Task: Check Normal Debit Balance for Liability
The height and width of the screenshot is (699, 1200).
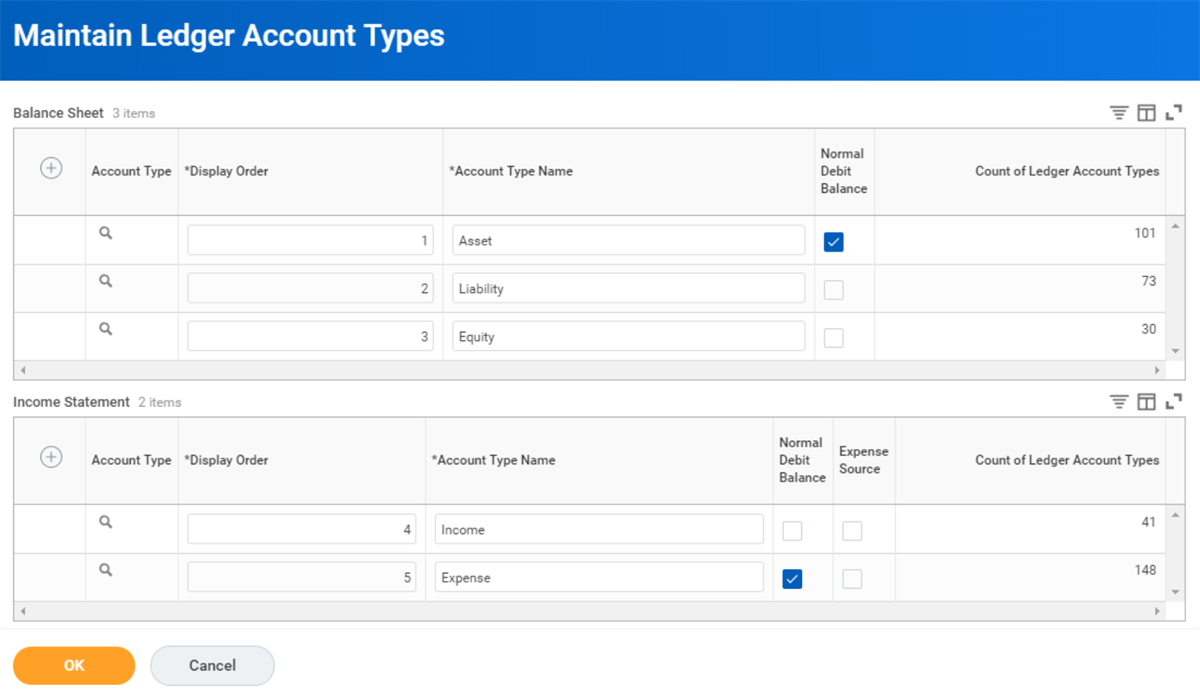Action: click(x=834, y=290)
